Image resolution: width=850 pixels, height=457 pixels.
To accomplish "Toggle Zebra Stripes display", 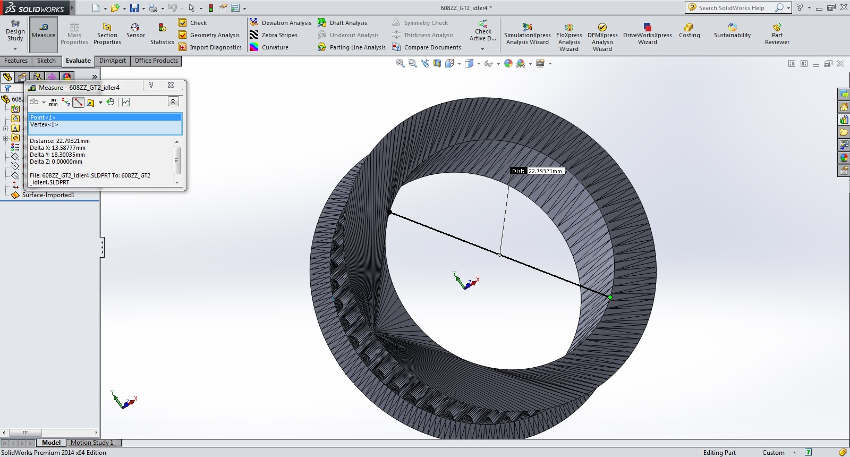I will 274,35.
